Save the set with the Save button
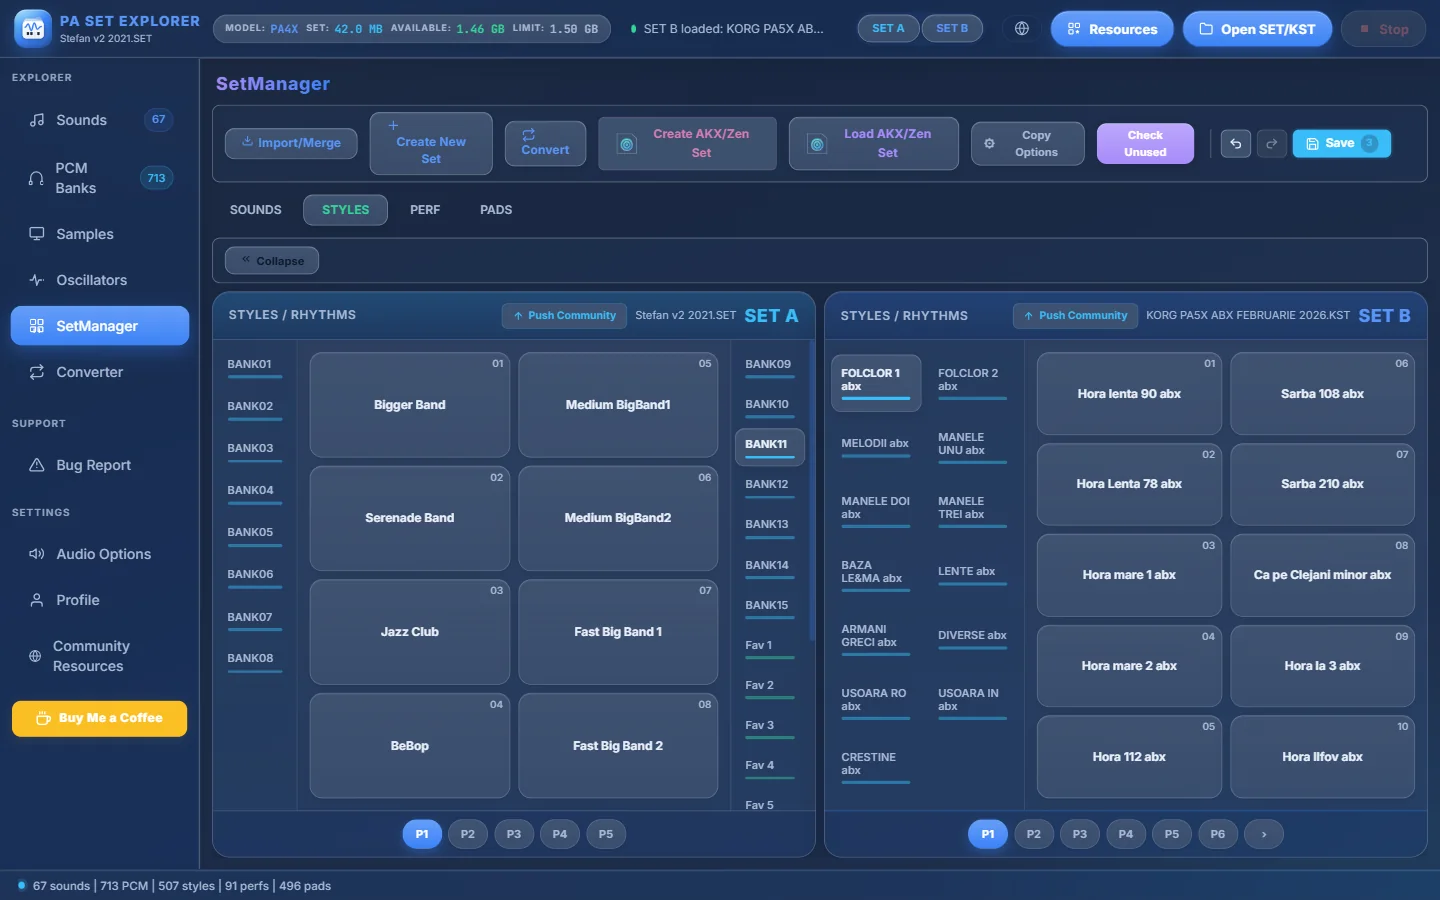The width and height of the screenshot is (1440, 900). (1342, 144)
